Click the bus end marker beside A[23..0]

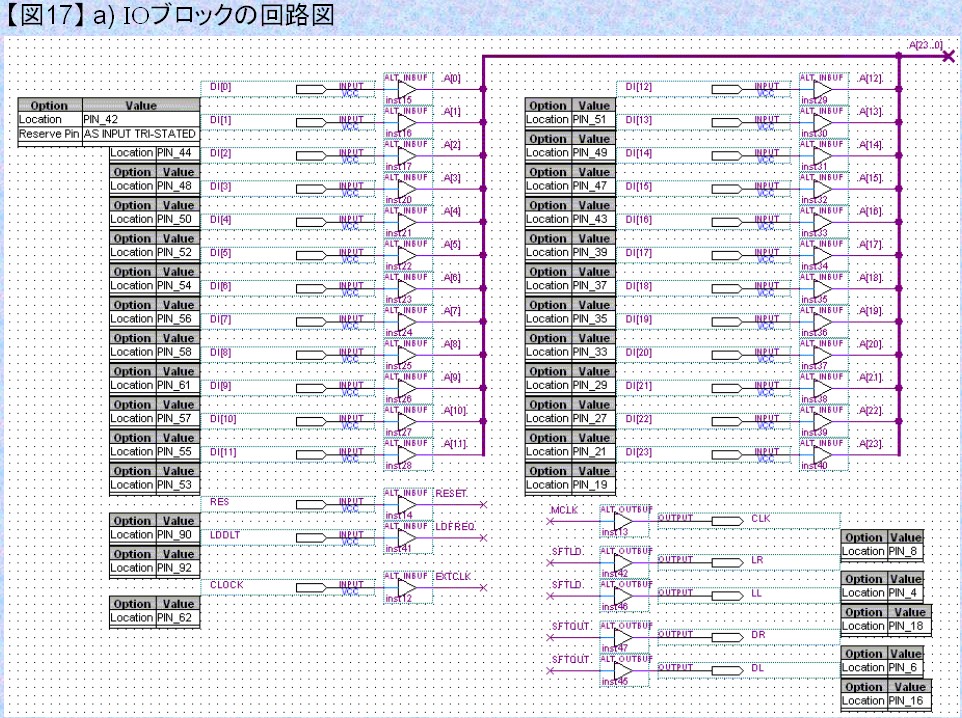949,56
